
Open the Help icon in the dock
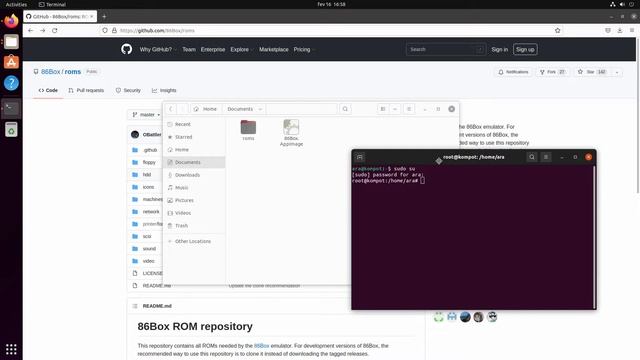[11, 83]
